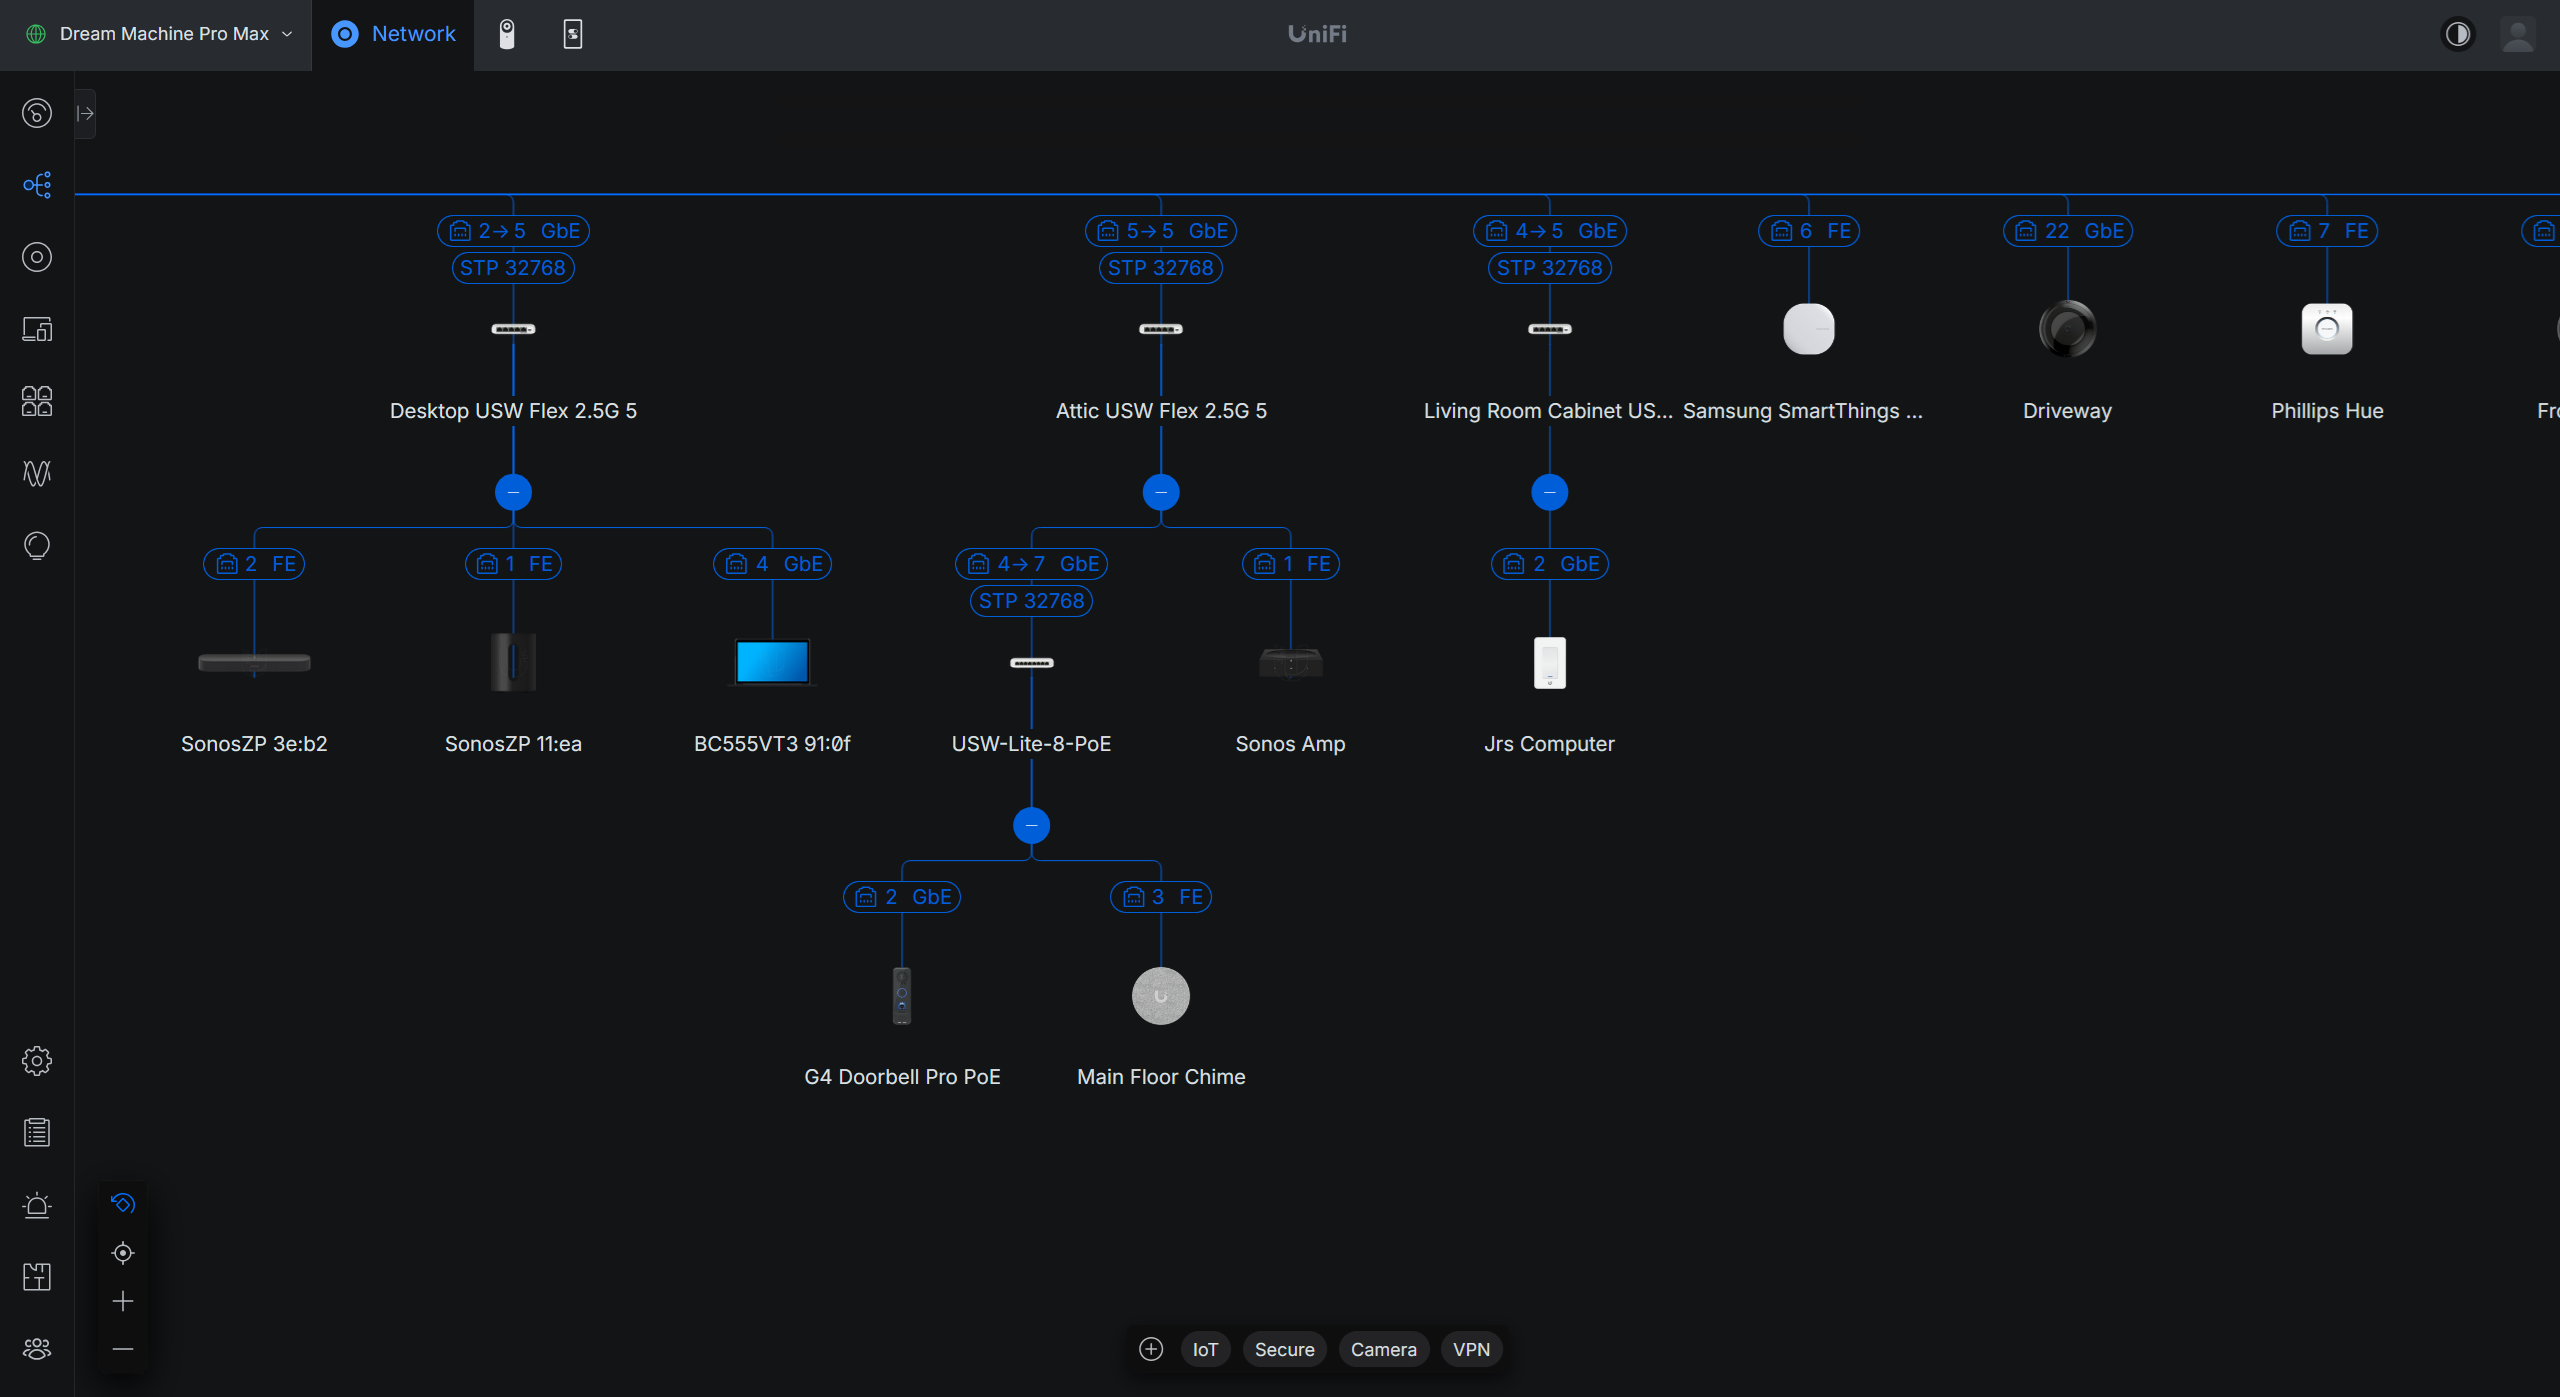The width and height of the screenshot is (2560, 1397).
Task: Open the site manager map icon
Action: coord(36,1277)
